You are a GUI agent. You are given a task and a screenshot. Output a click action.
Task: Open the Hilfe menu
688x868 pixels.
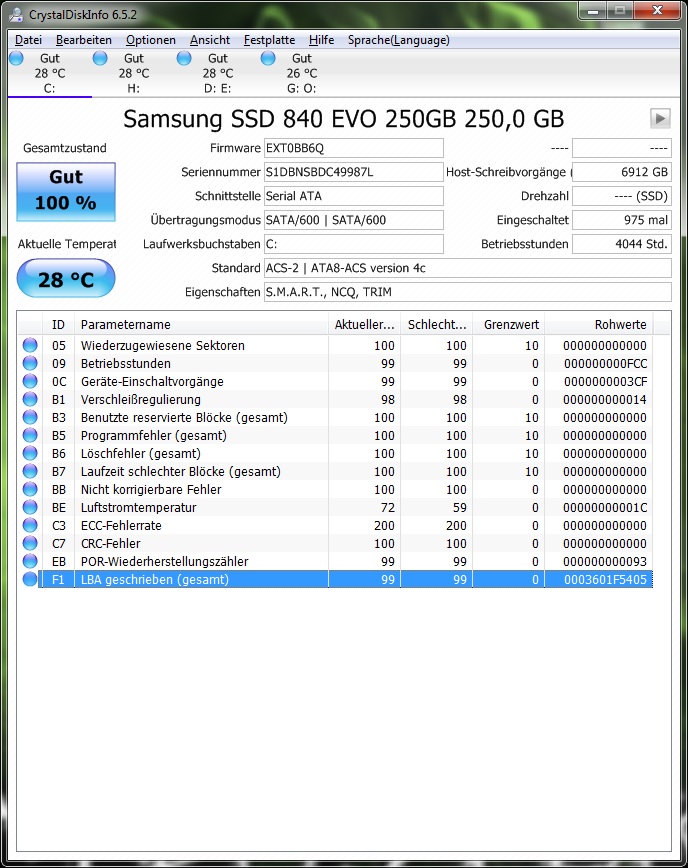322,40
